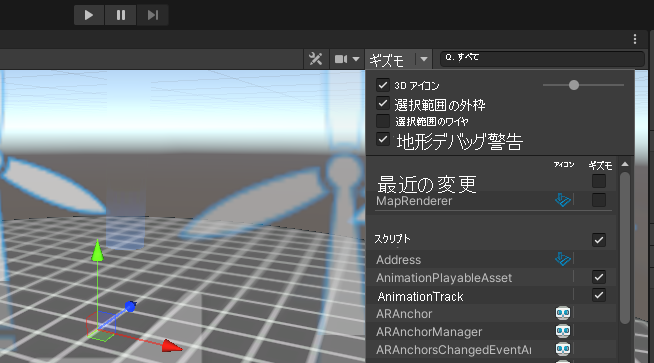Toggle the 選択範囲の外枠 checkbox

point(382,103)
